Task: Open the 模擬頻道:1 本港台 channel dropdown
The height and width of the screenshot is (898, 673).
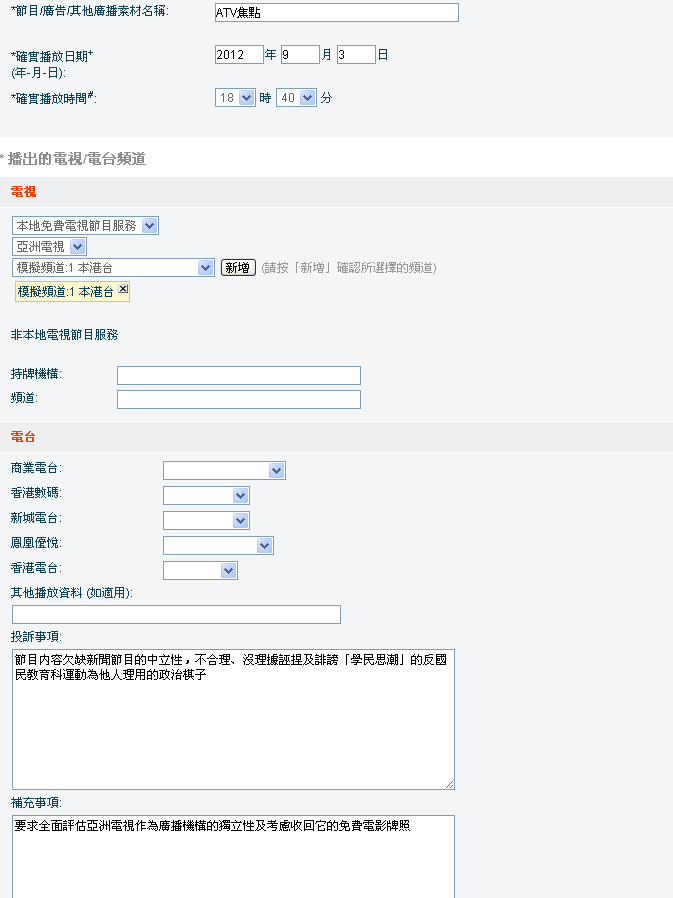Action: tap(113, 268)
